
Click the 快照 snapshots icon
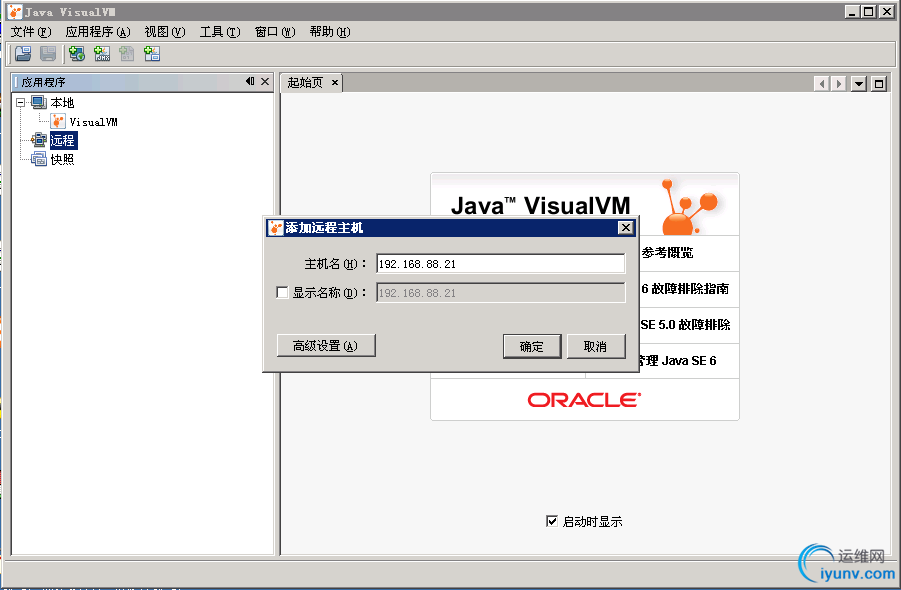pos(39,159)
